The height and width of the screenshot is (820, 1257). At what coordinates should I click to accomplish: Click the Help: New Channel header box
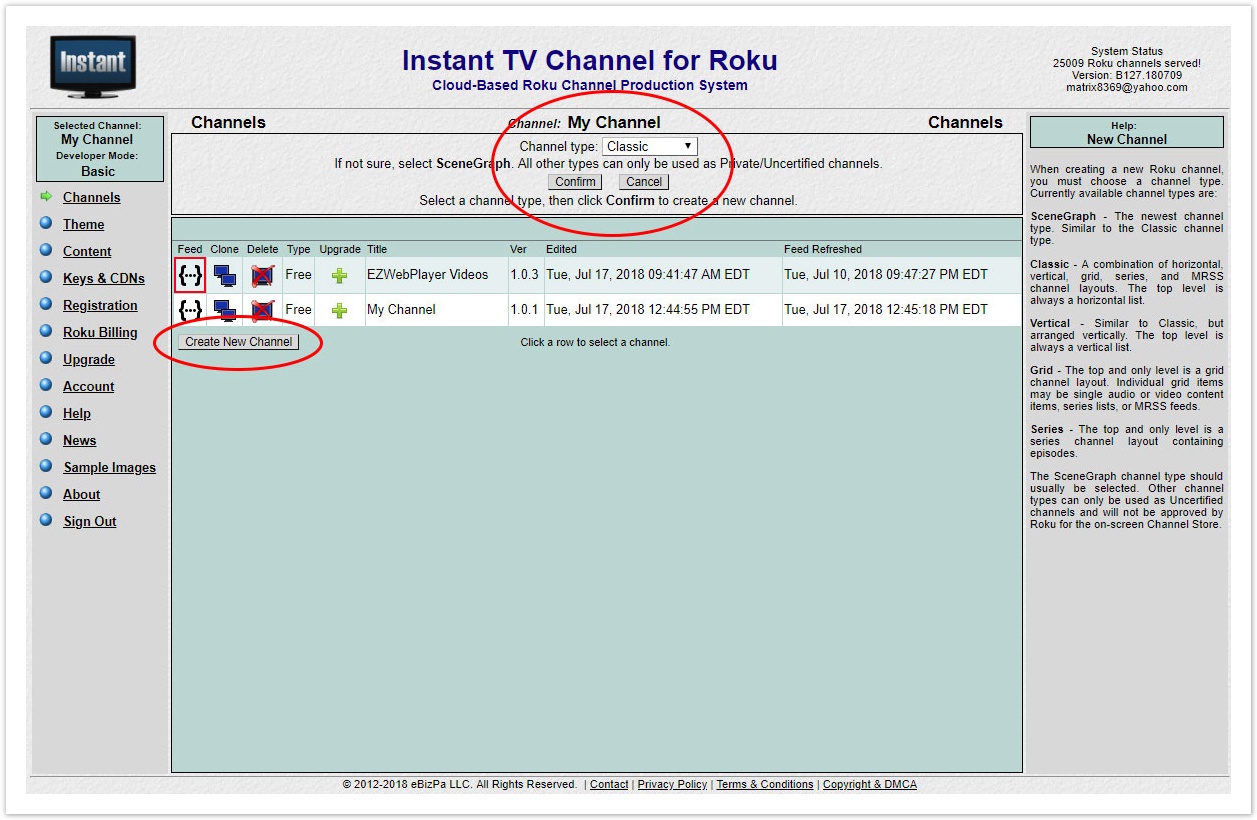(1127, 133)
